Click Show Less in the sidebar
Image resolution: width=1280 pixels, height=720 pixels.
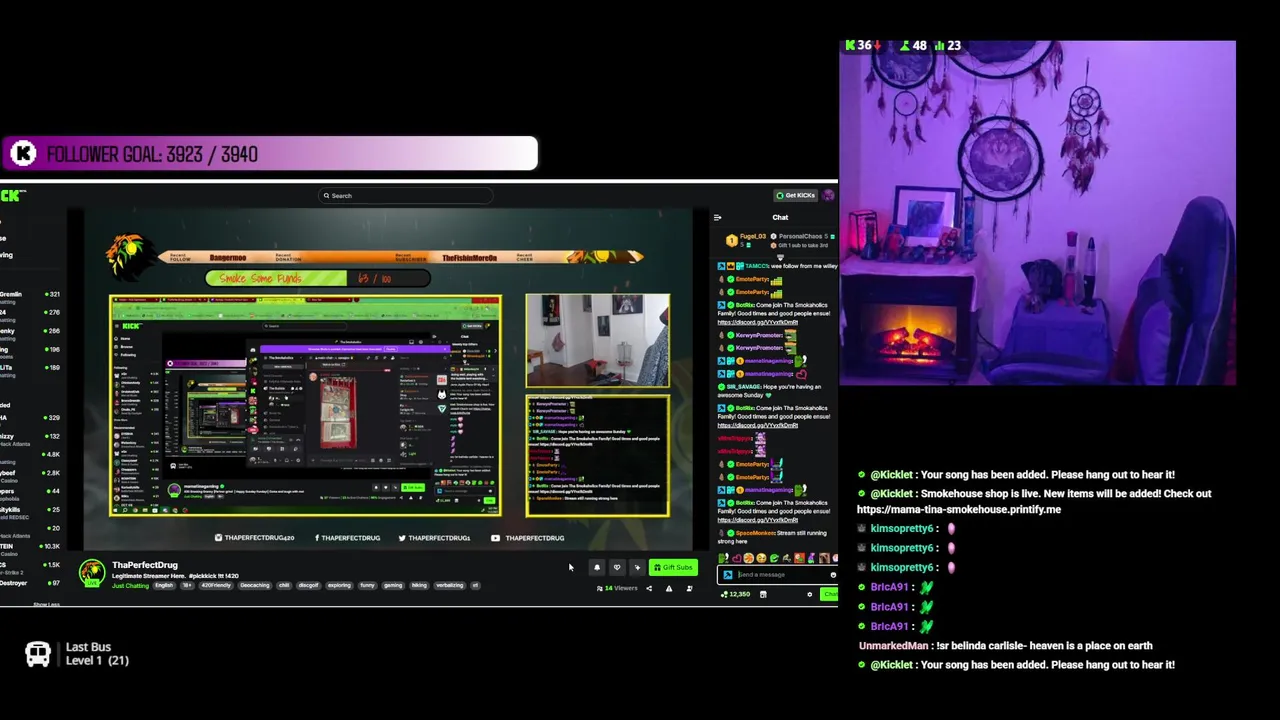point(46,604)
